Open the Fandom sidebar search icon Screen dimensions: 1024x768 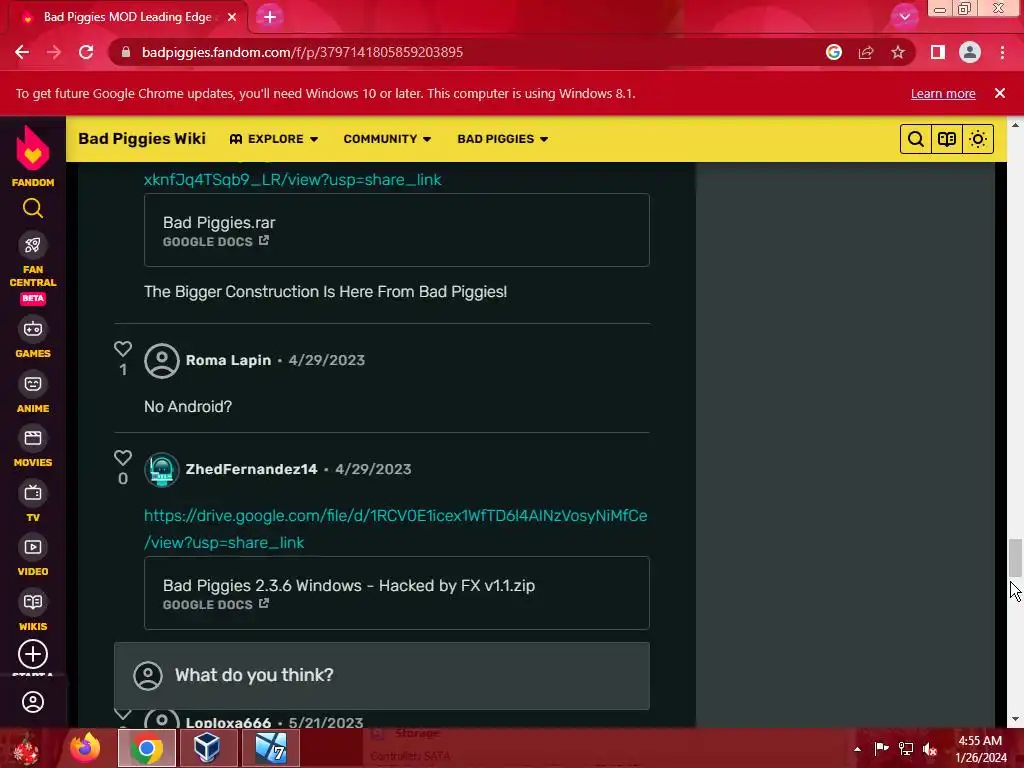[x=33, y=208]
